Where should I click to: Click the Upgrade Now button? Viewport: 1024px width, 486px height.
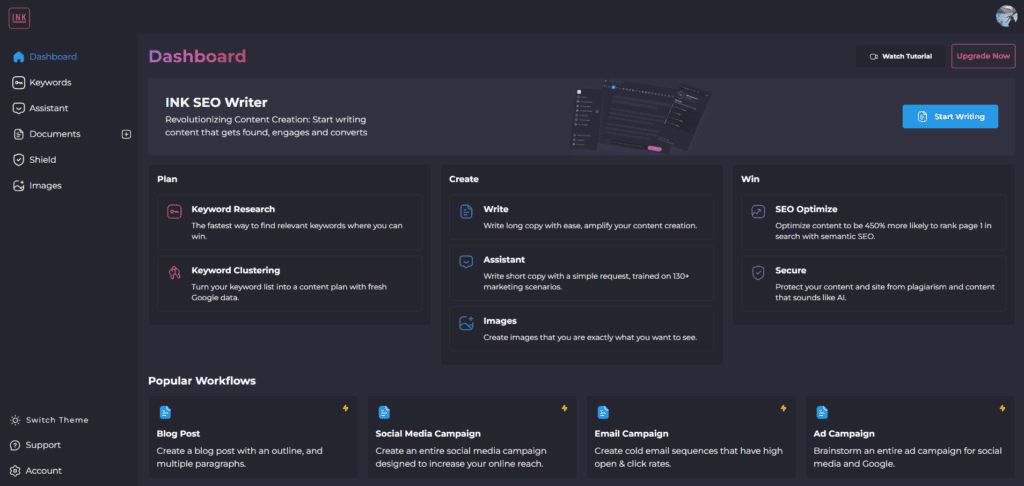point(984,56)
